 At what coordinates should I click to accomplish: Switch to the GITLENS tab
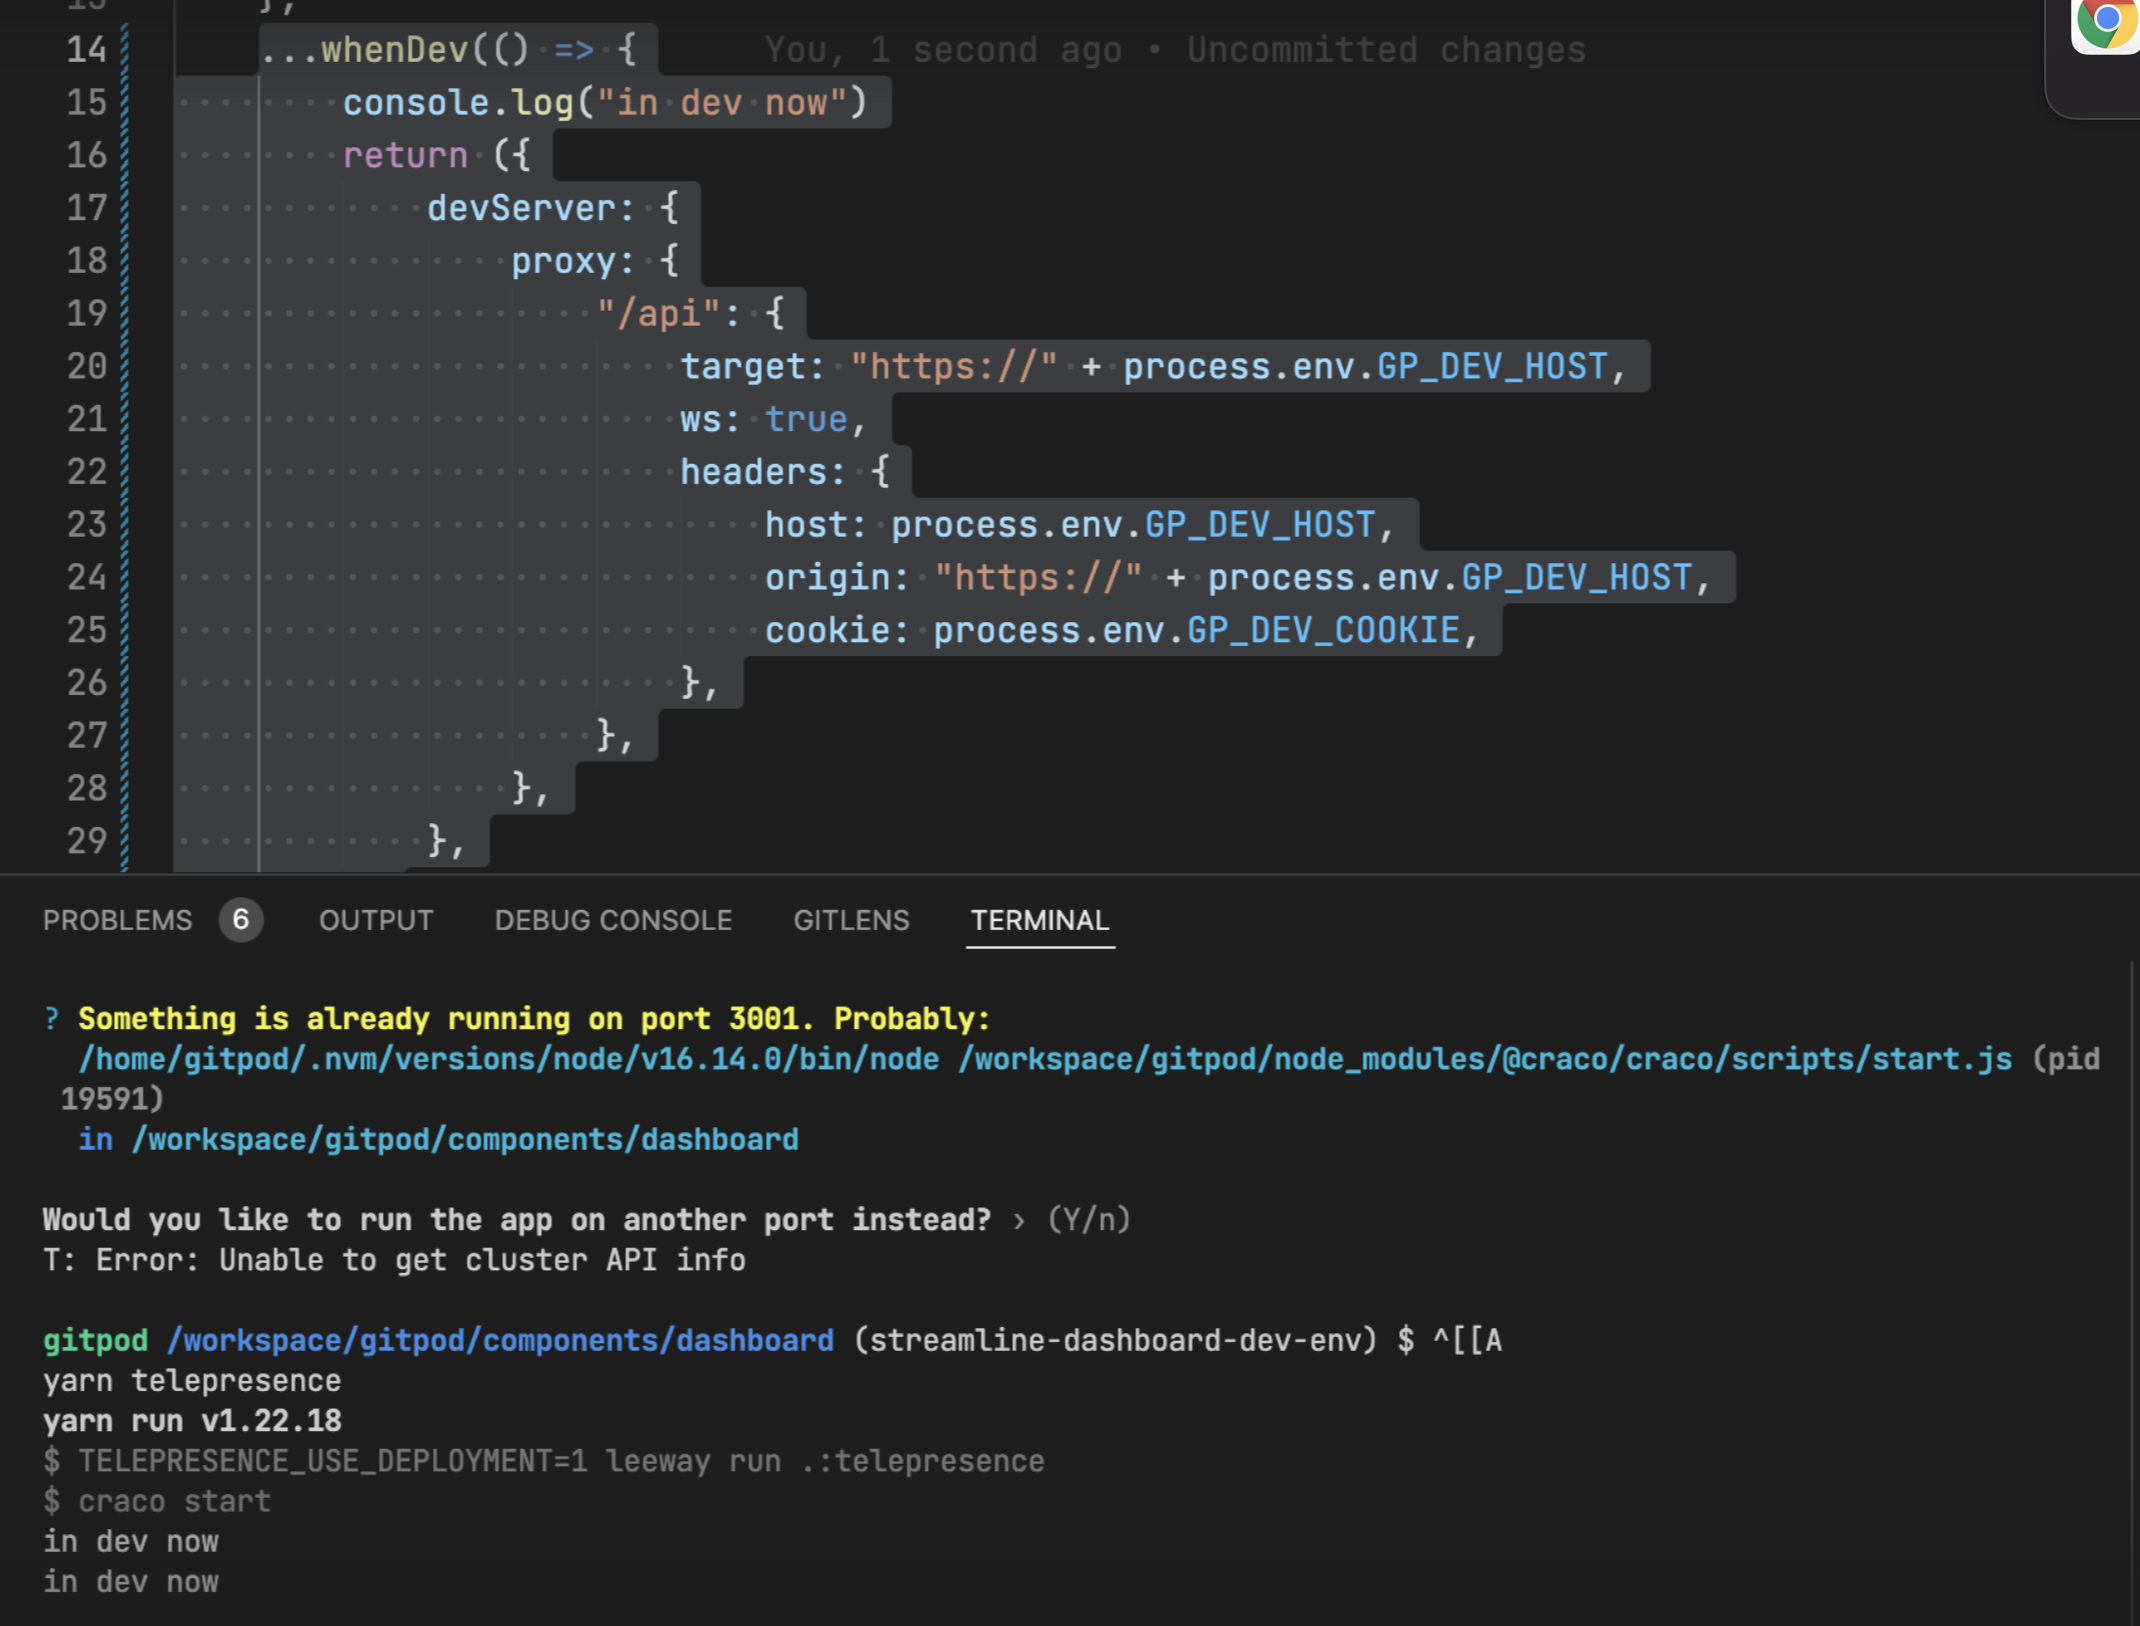point(851,920)
